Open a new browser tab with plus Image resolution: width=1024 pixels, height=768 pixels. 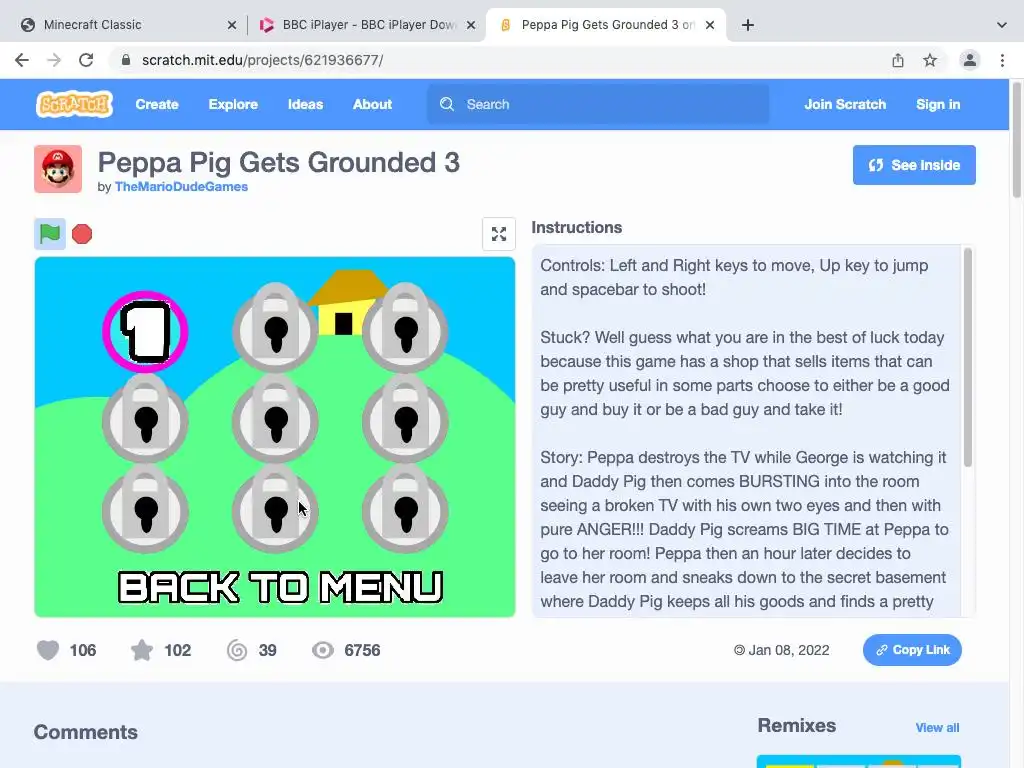coord(748,25)
